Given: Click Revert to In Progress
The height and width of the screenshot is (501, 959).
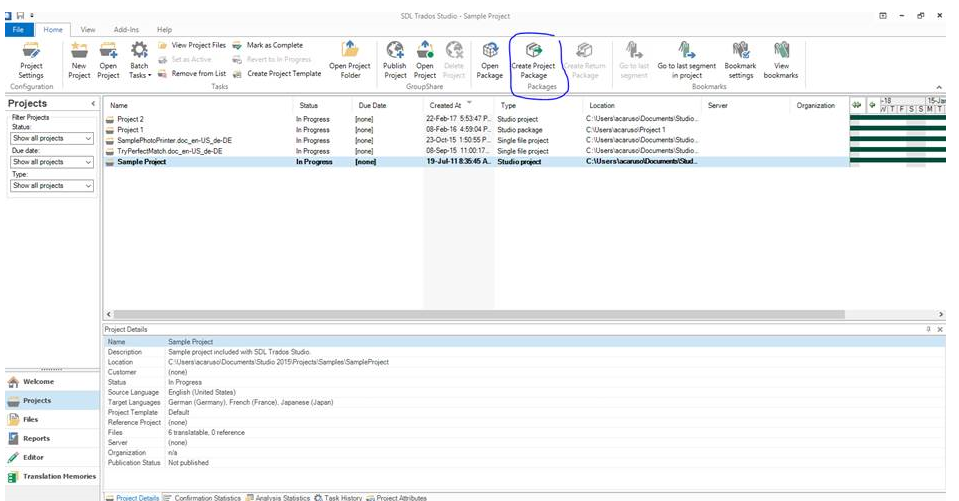Looking at the screenshot, I should click(x=272, y=59).
